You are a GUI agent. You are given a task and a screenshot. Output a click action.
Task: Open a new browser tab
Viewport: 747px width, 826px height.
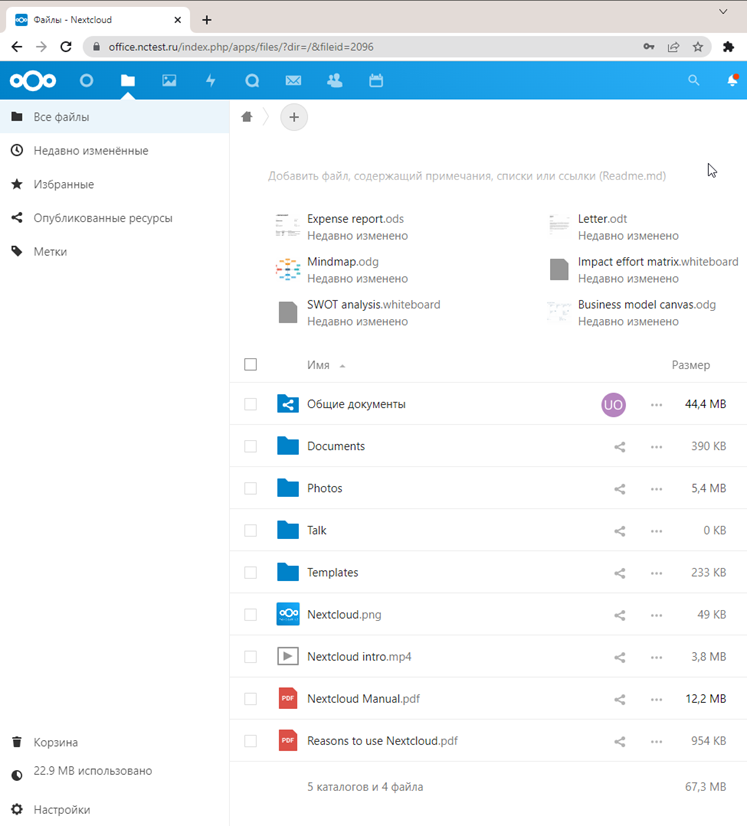pyautogui.click(x=207, y=20)
